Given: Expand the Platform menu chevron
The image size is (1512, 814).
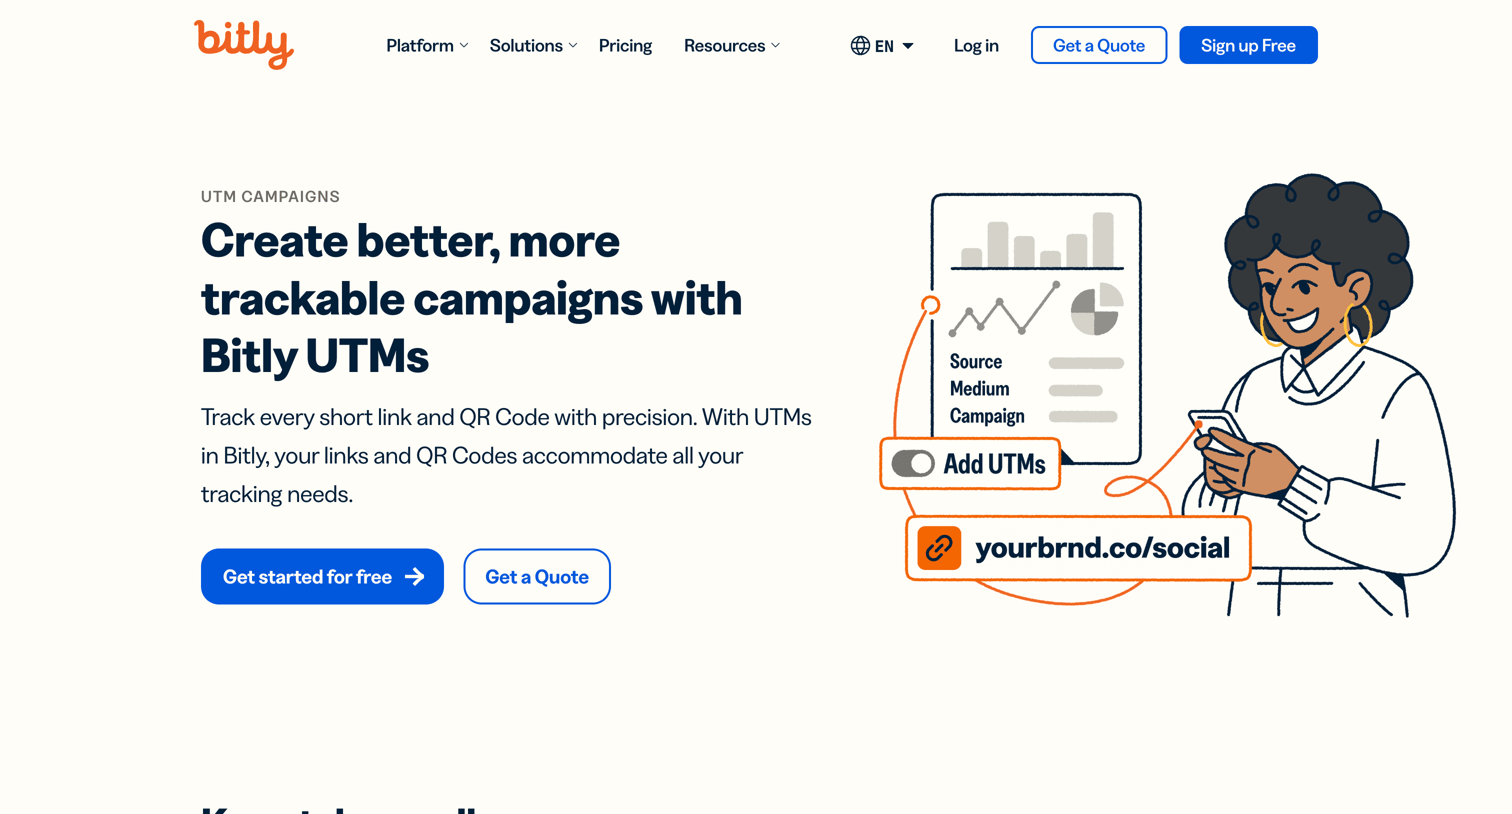Looking at the screenshot, I should (x=464, y=46).
